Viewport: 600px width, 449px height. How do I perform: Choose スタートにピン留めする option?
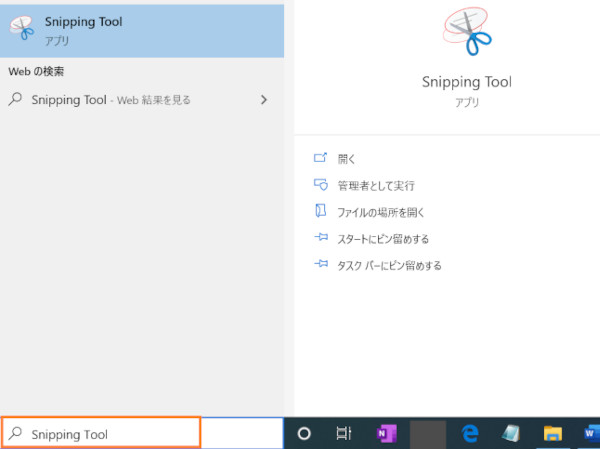click(x=383, y=239)
